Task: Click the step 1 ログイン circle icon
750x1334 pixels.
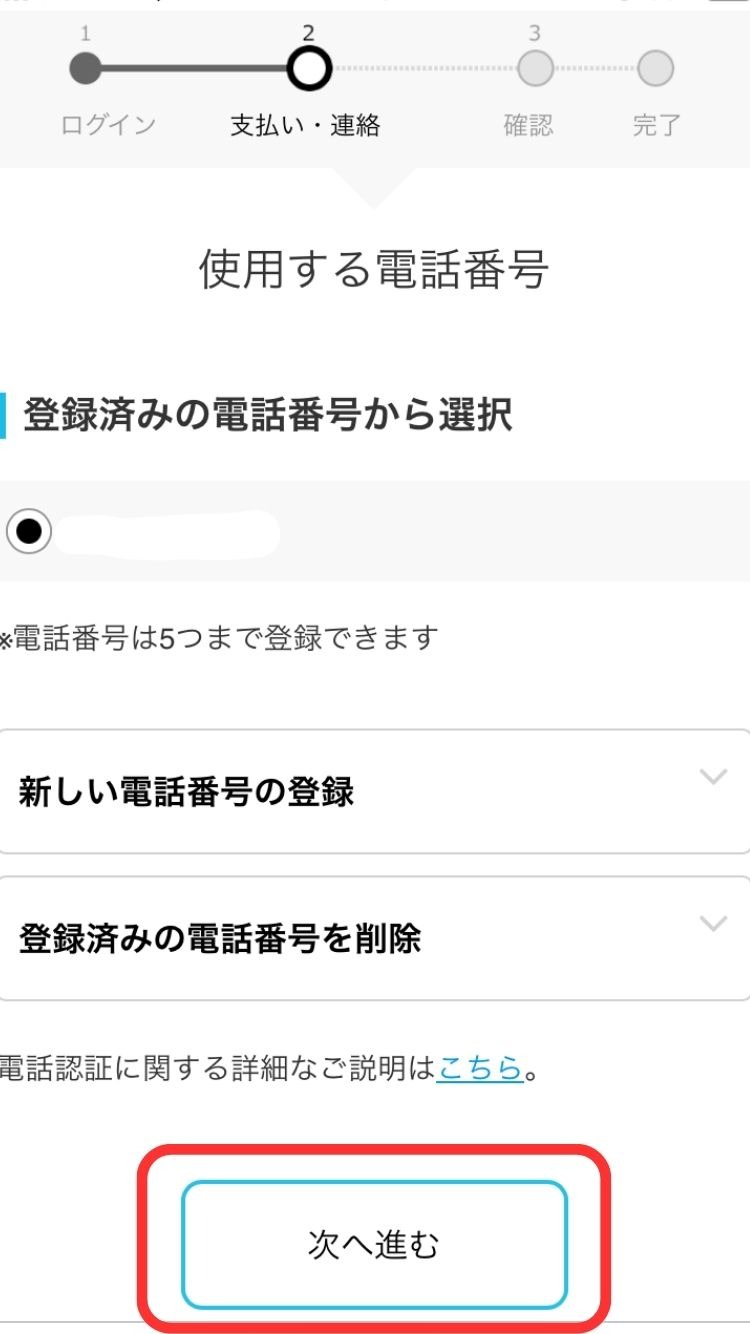Action: point(85,68)
